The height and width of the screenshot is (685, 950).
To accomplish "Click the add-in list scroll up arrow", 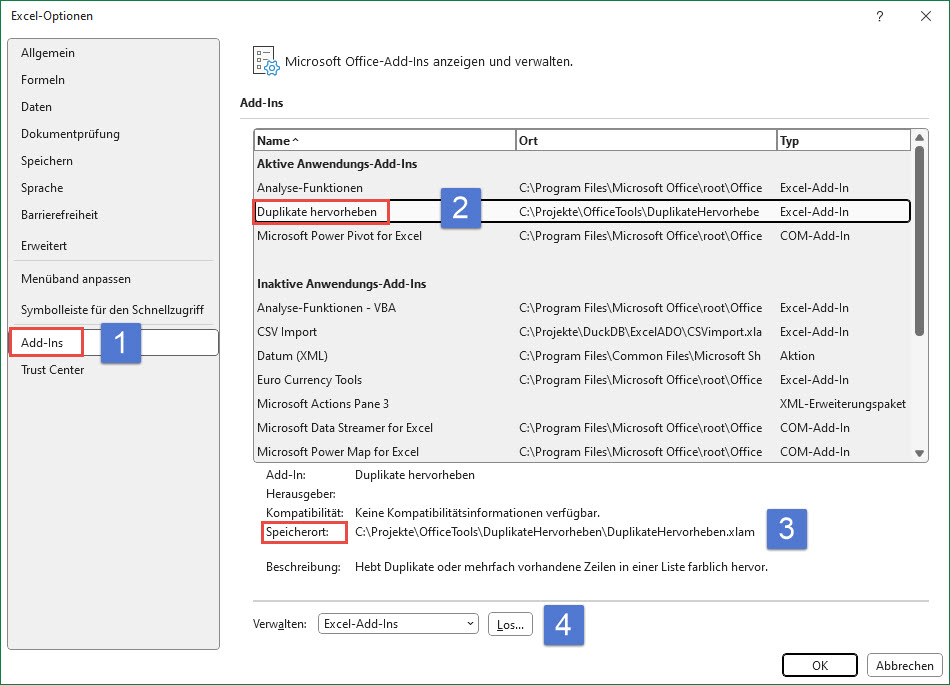I will click(919, 137).
